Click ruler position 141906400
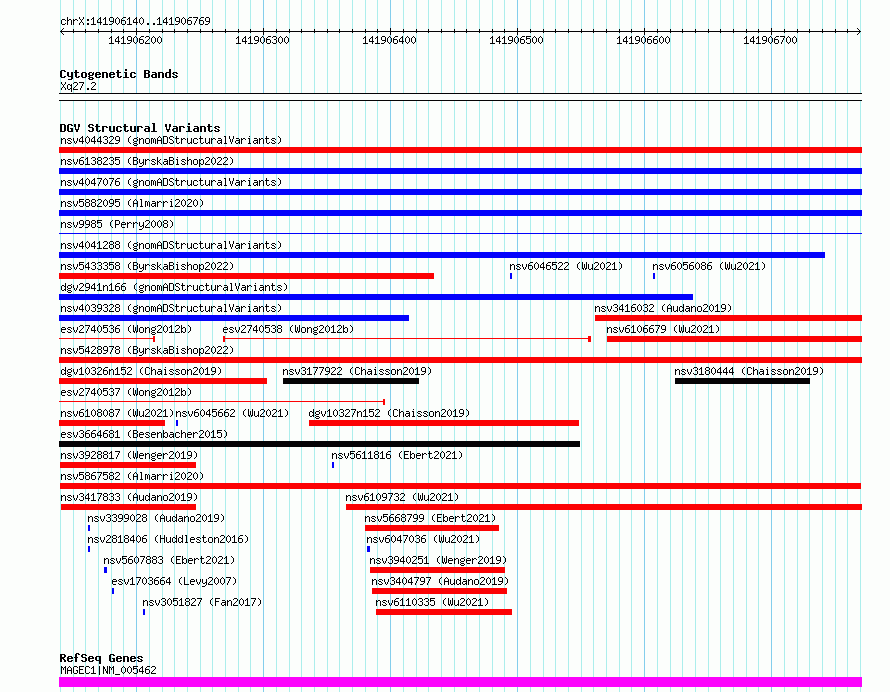Image resolution: width=890 pixels, height=692 pixels. click(x=389, y=40)
